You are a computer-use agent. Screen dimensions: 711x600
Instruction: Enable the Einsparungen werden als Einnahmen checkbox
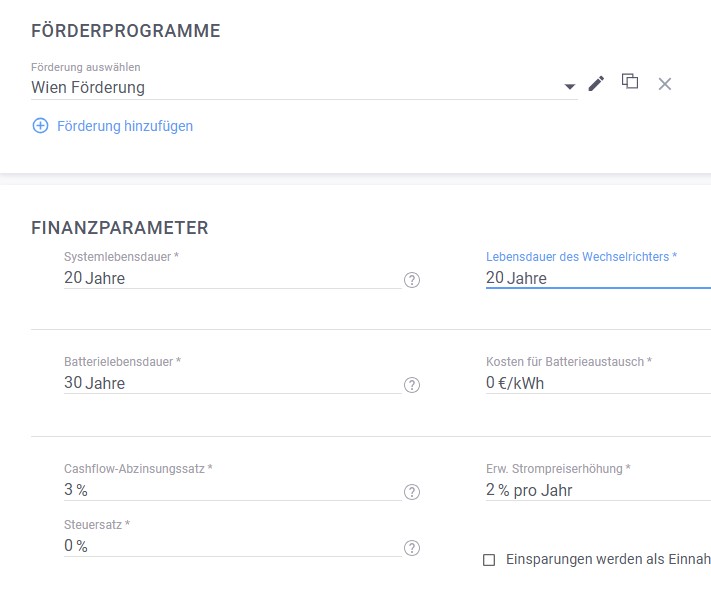[489, 560]
